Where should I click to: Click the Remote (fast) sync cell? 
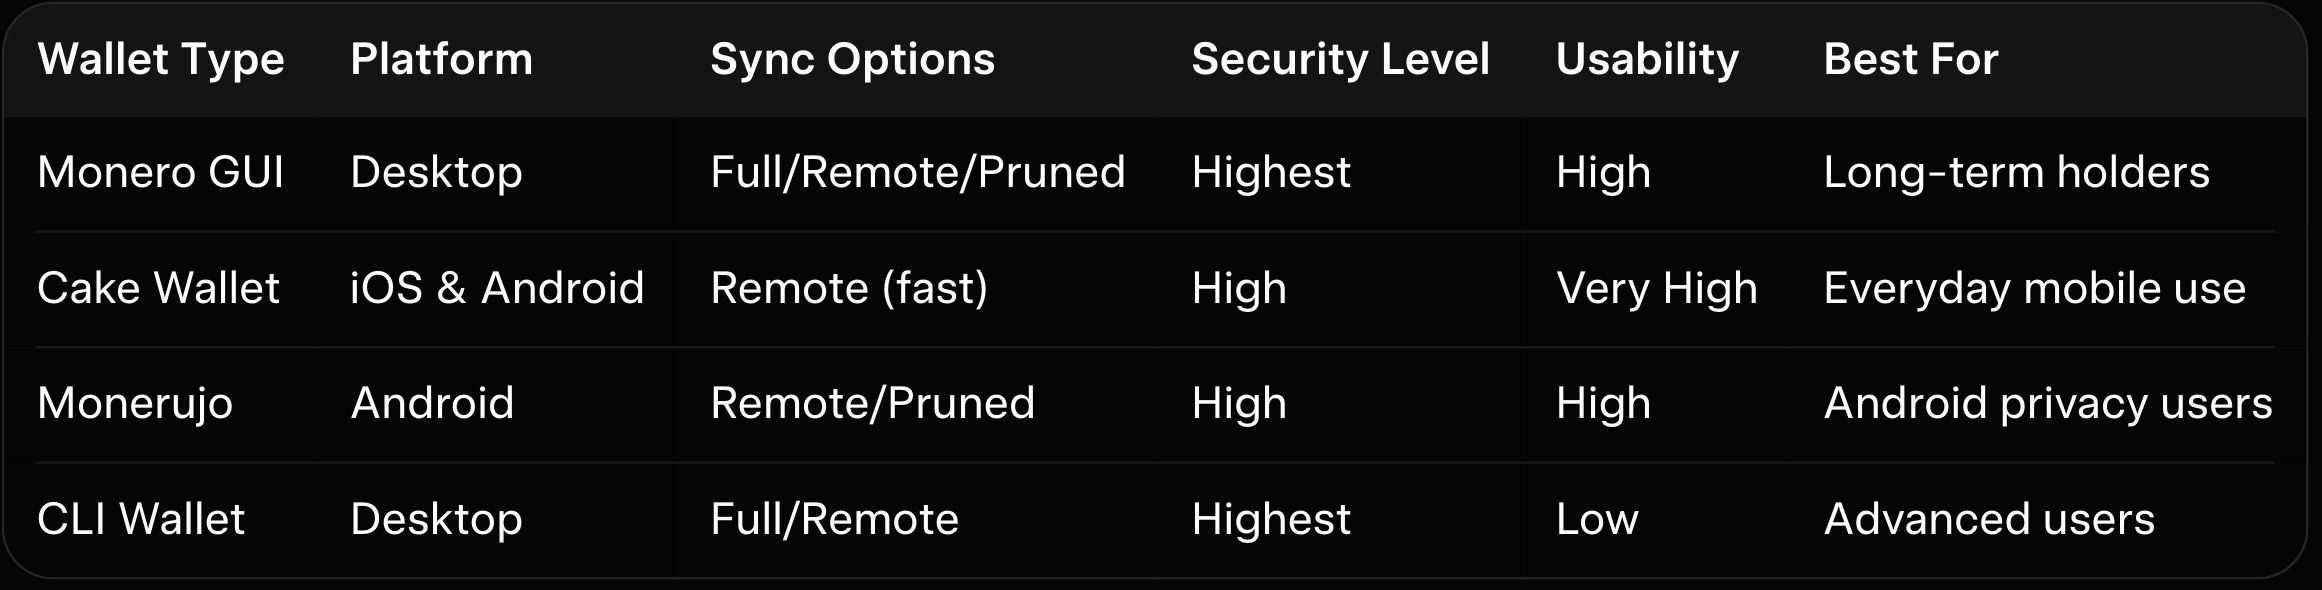(x=849, y=289)
